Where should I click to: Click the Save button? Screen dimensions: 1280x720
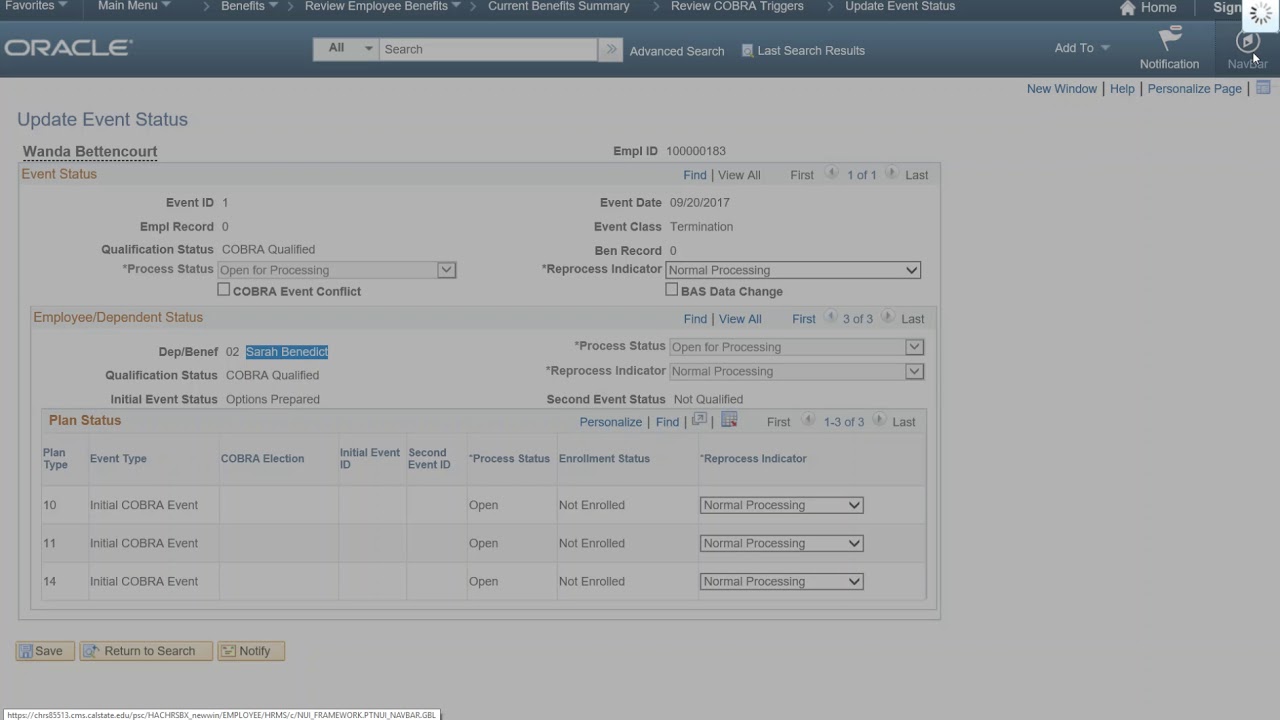point(44,651)
